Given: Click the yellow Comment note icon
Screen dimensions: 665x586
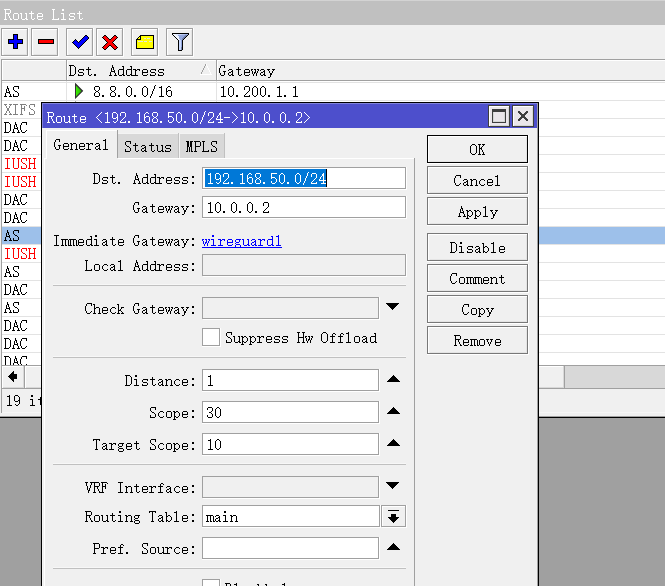Looking at the screenshot, I should (x=145, y=42).
